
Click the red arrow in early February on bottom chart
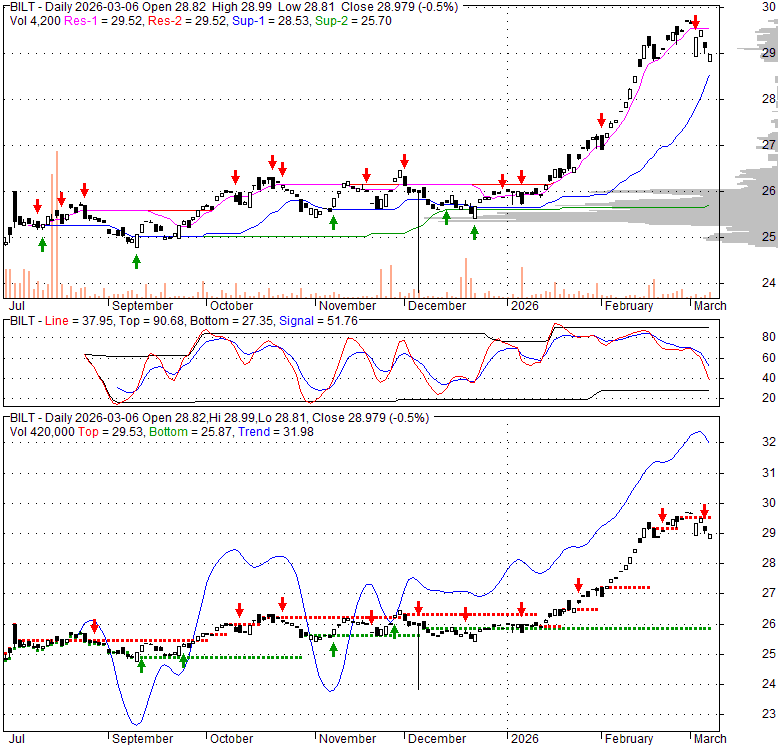click(578, 586)
